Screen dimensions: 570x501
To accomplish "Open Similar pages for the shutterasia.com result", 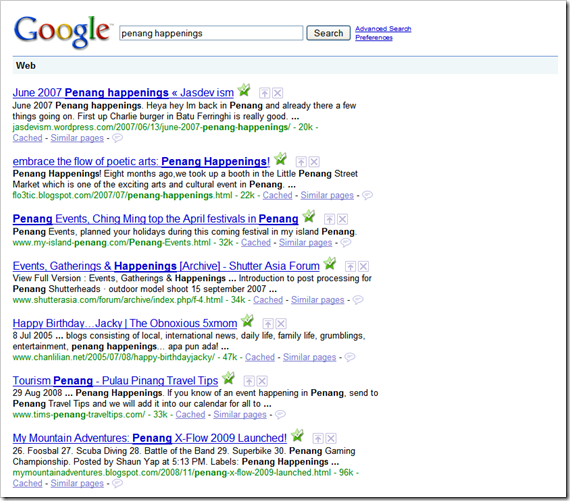I will [x=317, y=300].
